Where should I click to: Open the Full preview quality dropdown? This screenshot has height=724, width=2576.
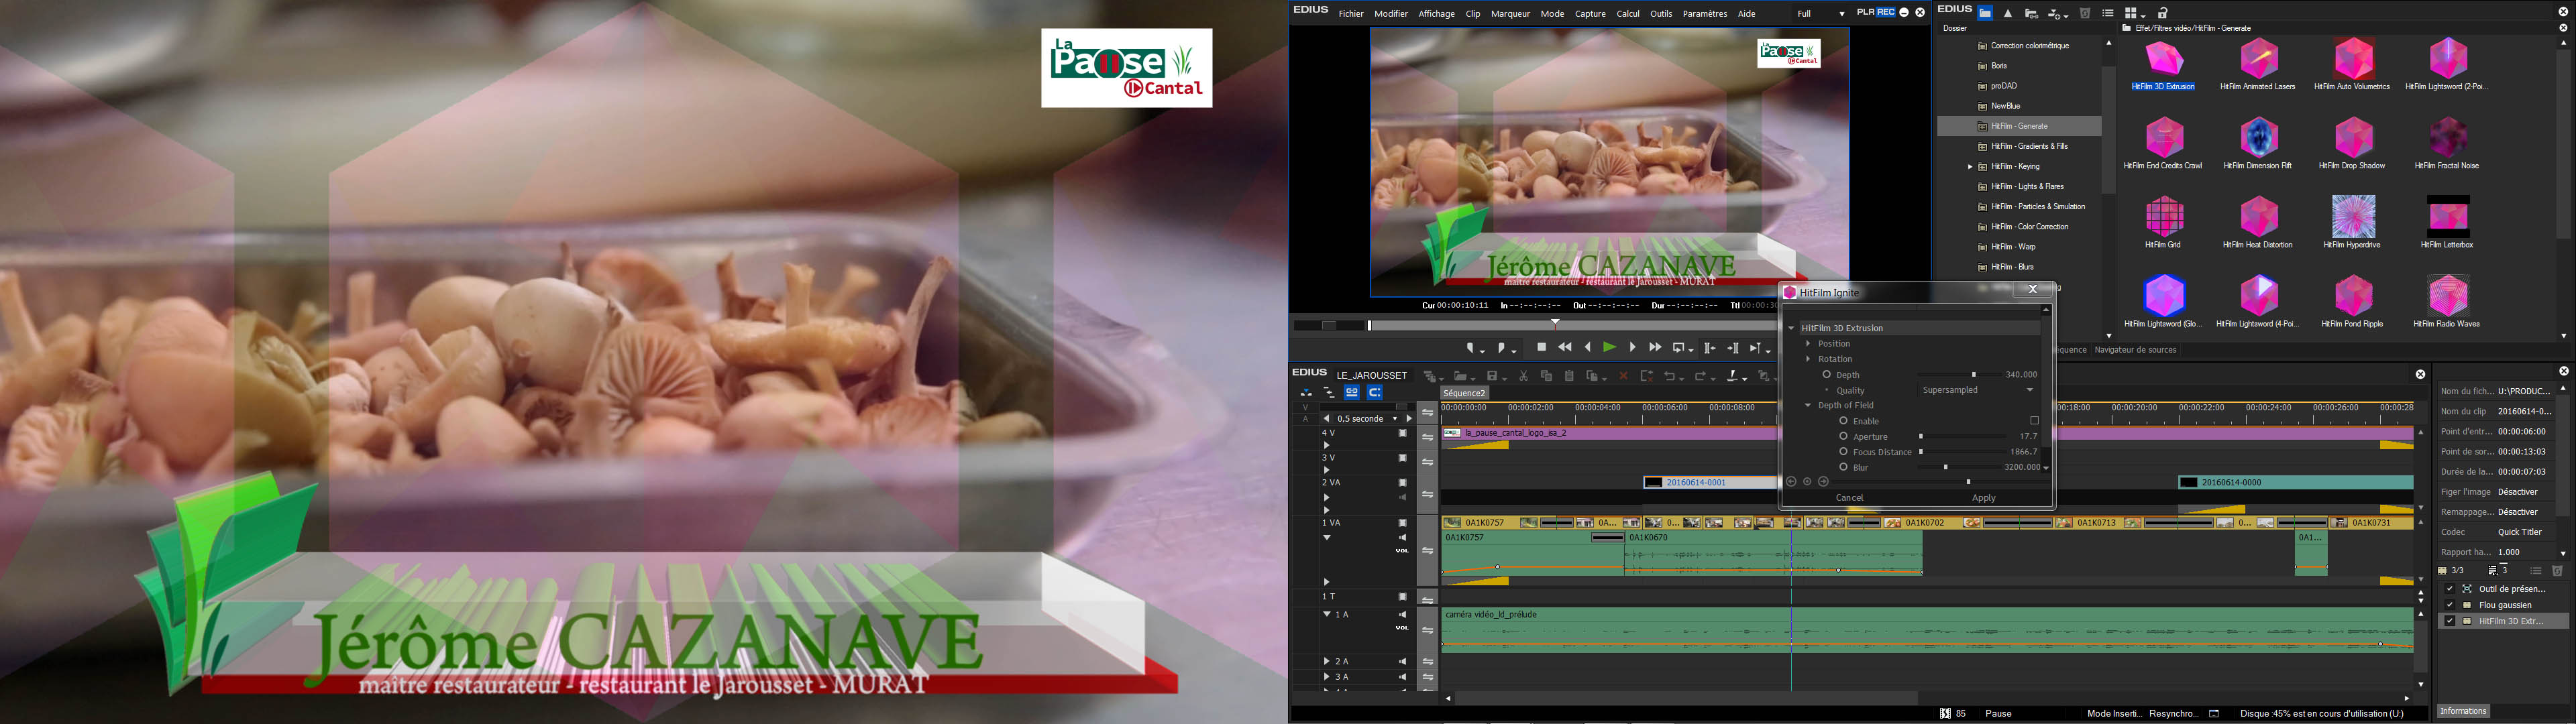tap(1820, 14)
